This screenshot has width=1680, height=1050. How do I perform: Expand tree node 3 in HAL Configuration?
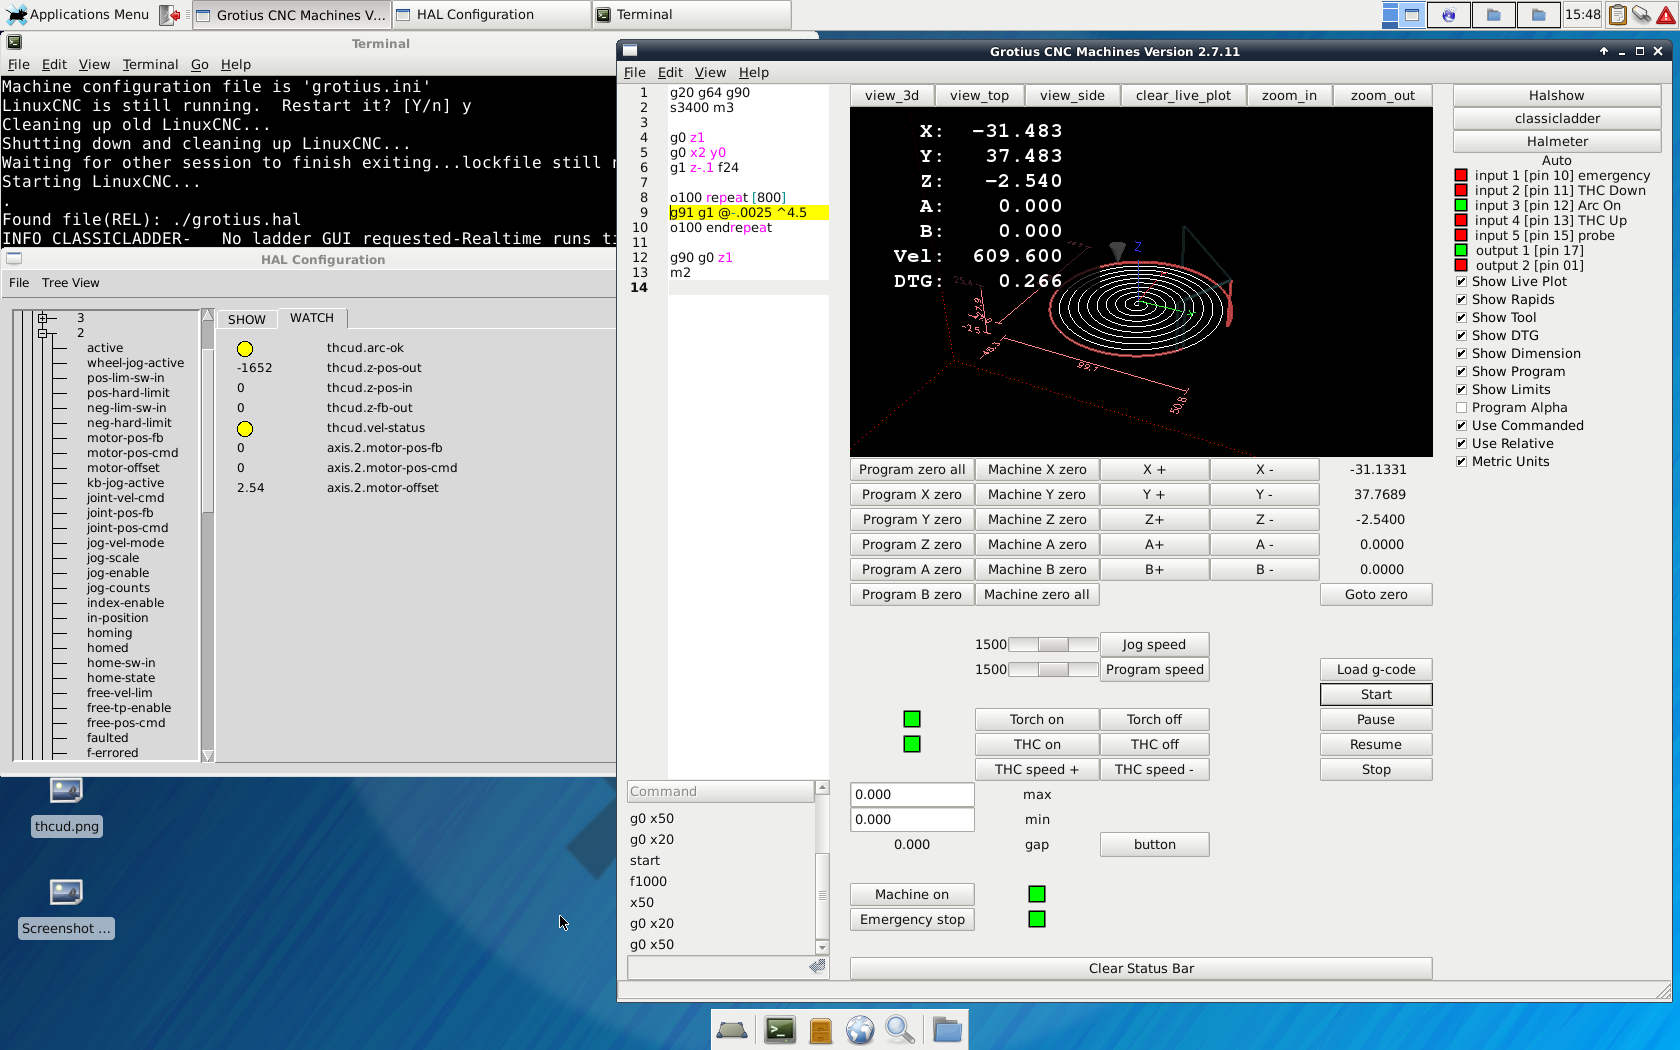click(43, 318)
